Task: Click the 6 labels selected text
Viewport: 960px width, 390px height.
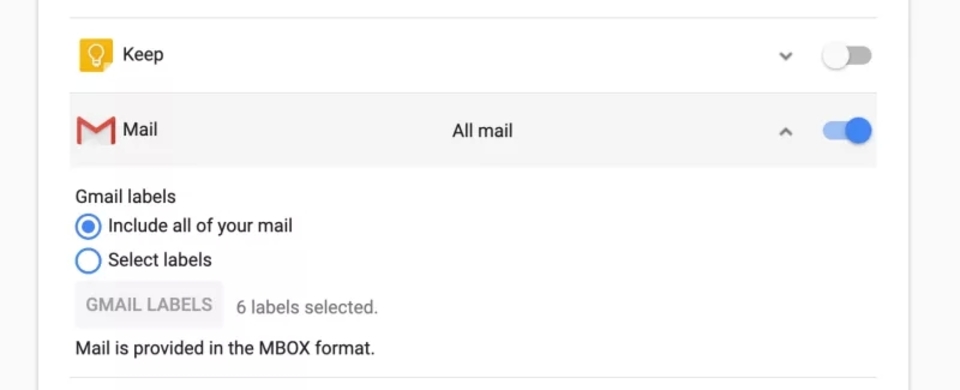Action: 307,307
